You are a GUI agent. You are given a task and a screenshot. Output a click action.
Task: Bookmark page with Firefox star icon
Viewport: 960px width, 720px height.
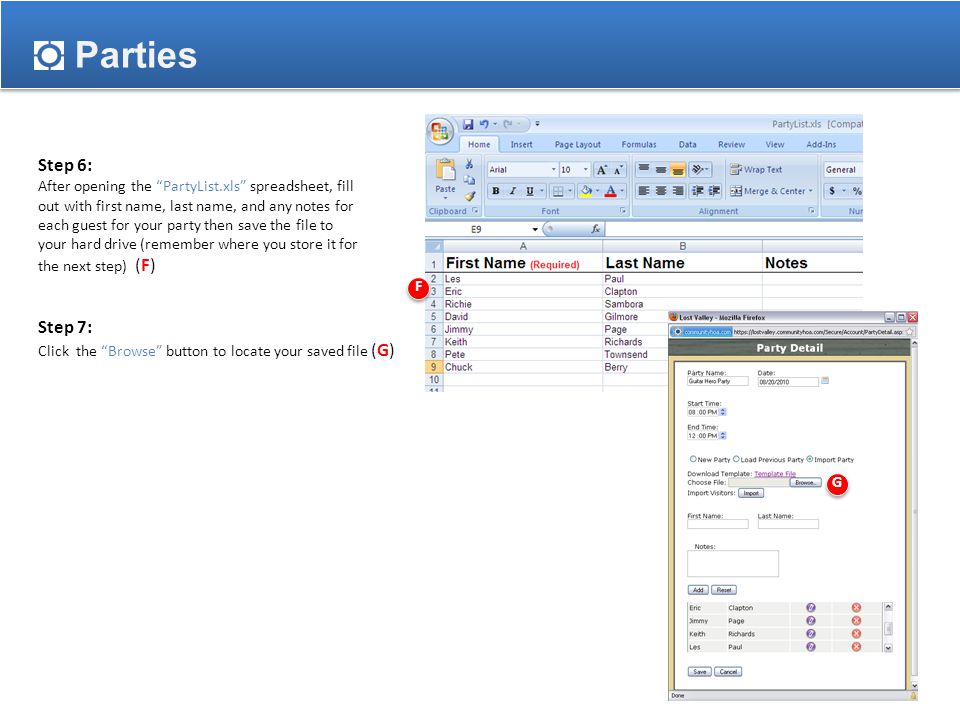click(910, 332)
